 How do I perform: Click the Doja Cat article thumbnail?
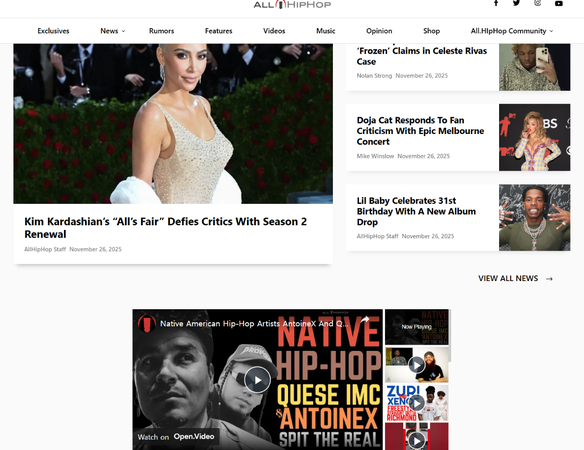(x=534, y=137)
